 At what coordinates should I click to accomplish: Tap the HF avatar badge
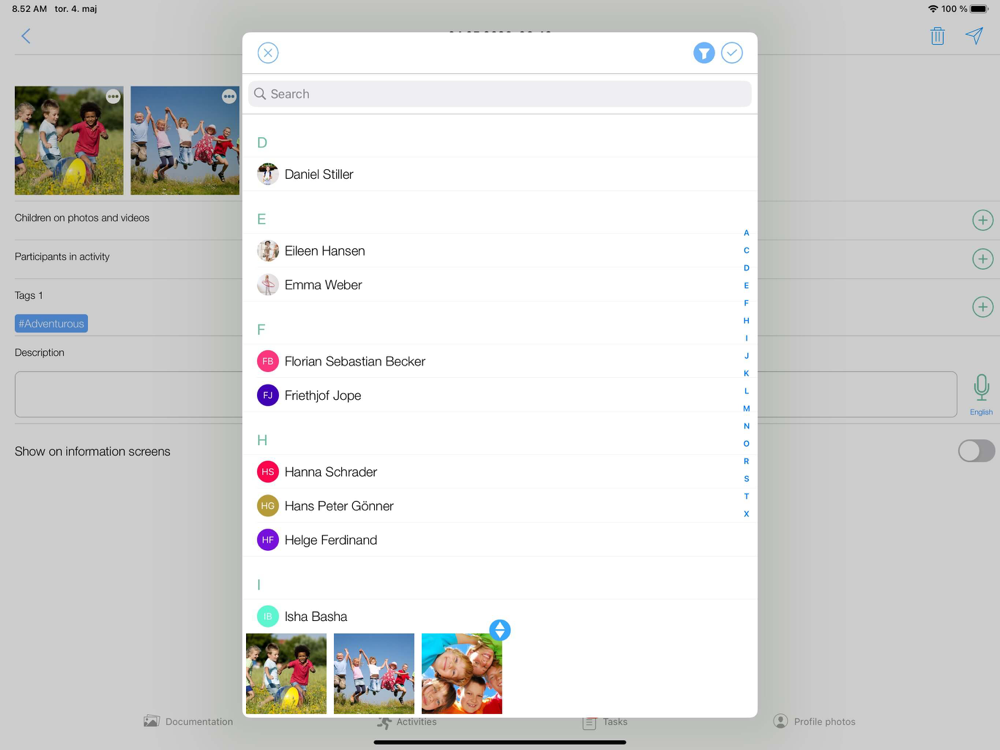point(268,540)
